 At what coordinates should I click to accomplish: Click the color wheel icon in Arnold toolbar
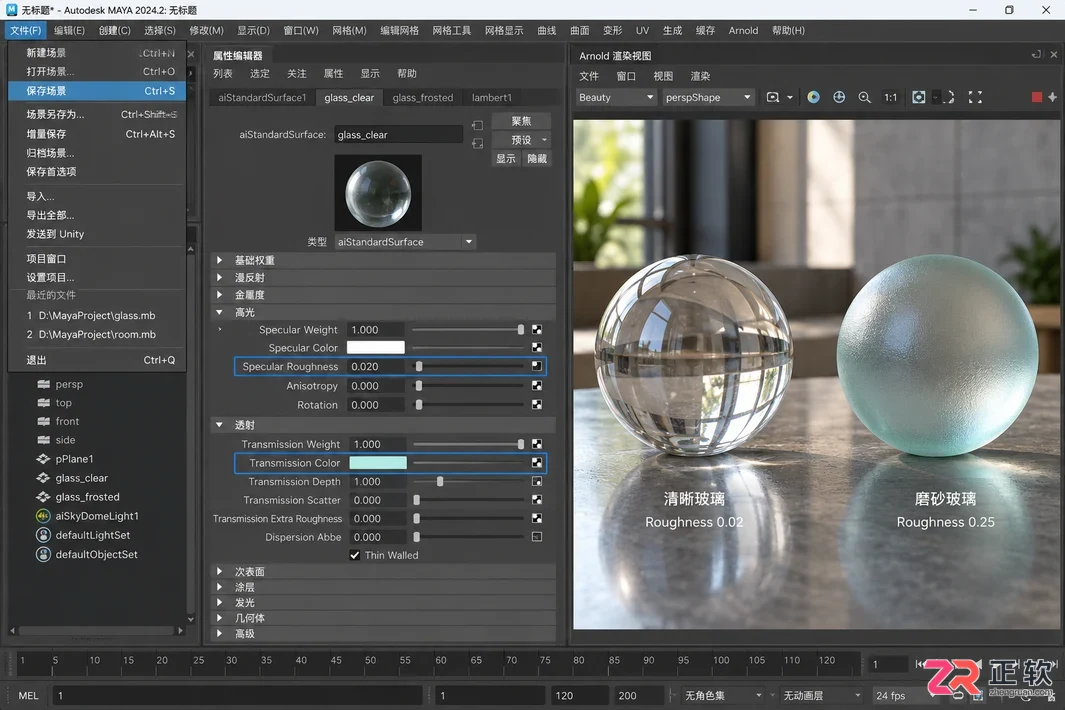tap(813, 97)
